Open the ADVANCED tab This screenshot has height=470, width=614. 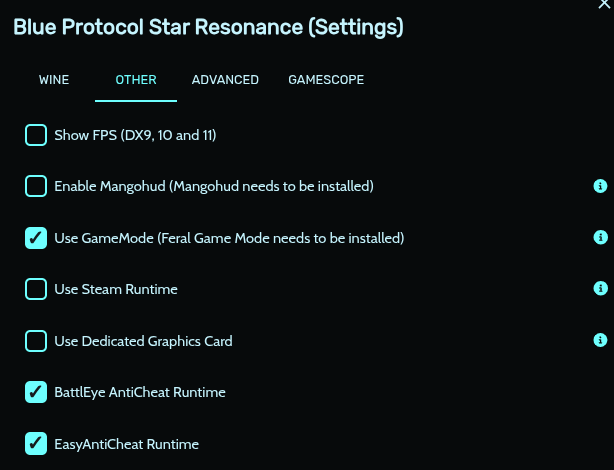click(x=225, y=80)
